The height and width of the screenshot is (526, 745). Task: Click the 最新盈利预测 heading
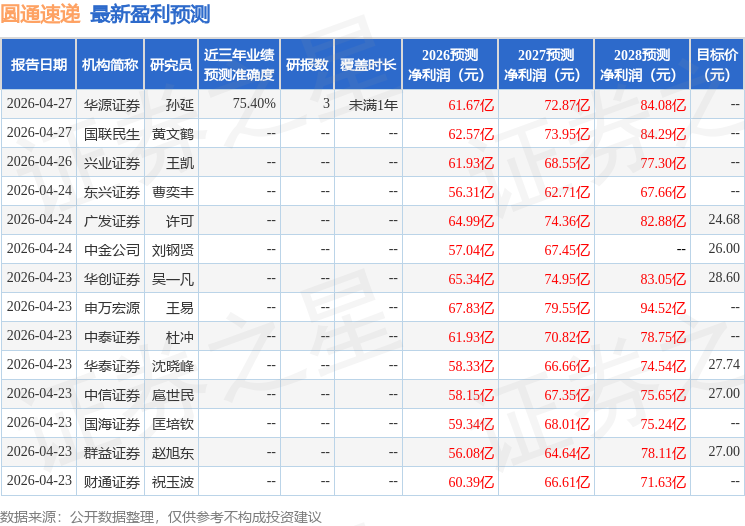click(x=150, y=14)
